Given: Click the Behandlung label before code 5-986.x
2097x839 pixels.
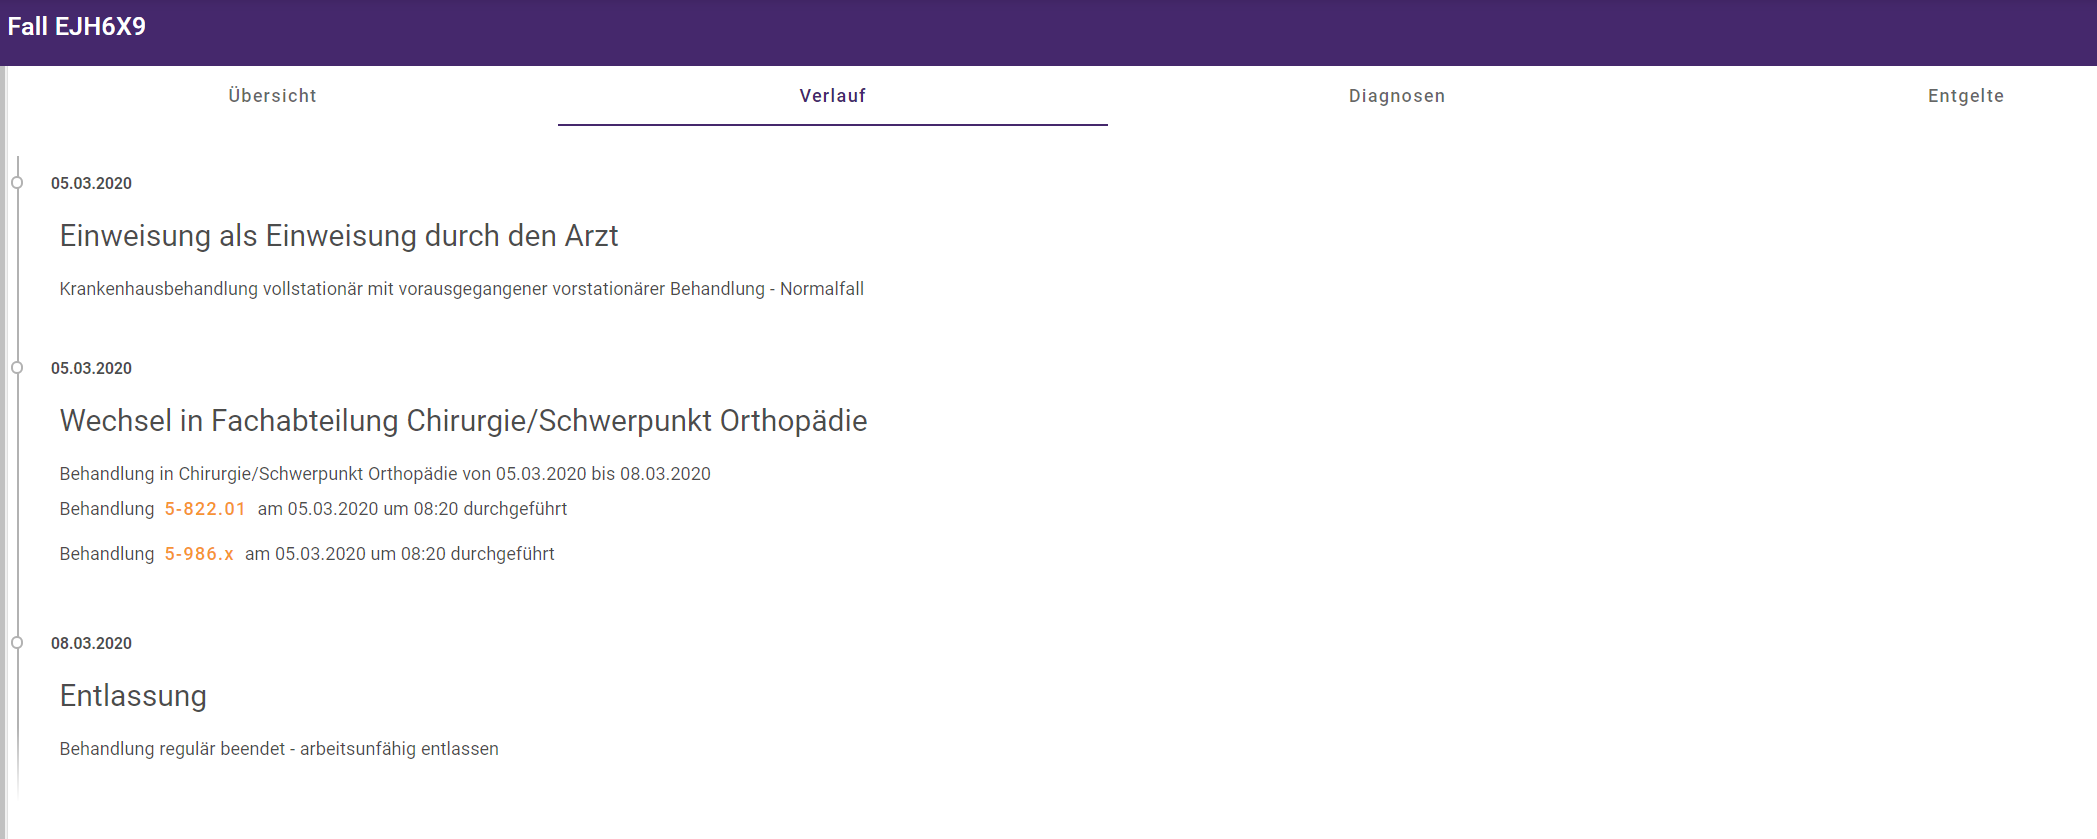Looking at the screenshot, I should point(107,554).
